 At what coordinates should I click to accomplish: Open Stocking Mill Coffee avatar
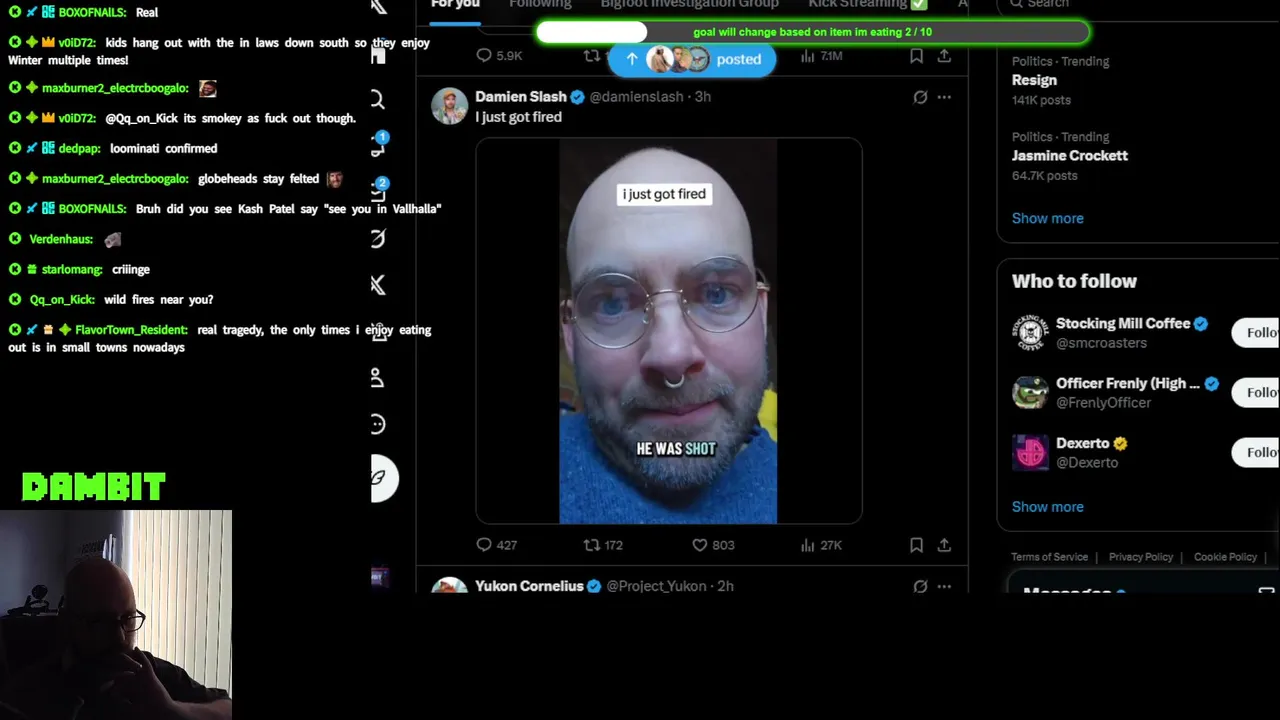(x=1030, y=333)
